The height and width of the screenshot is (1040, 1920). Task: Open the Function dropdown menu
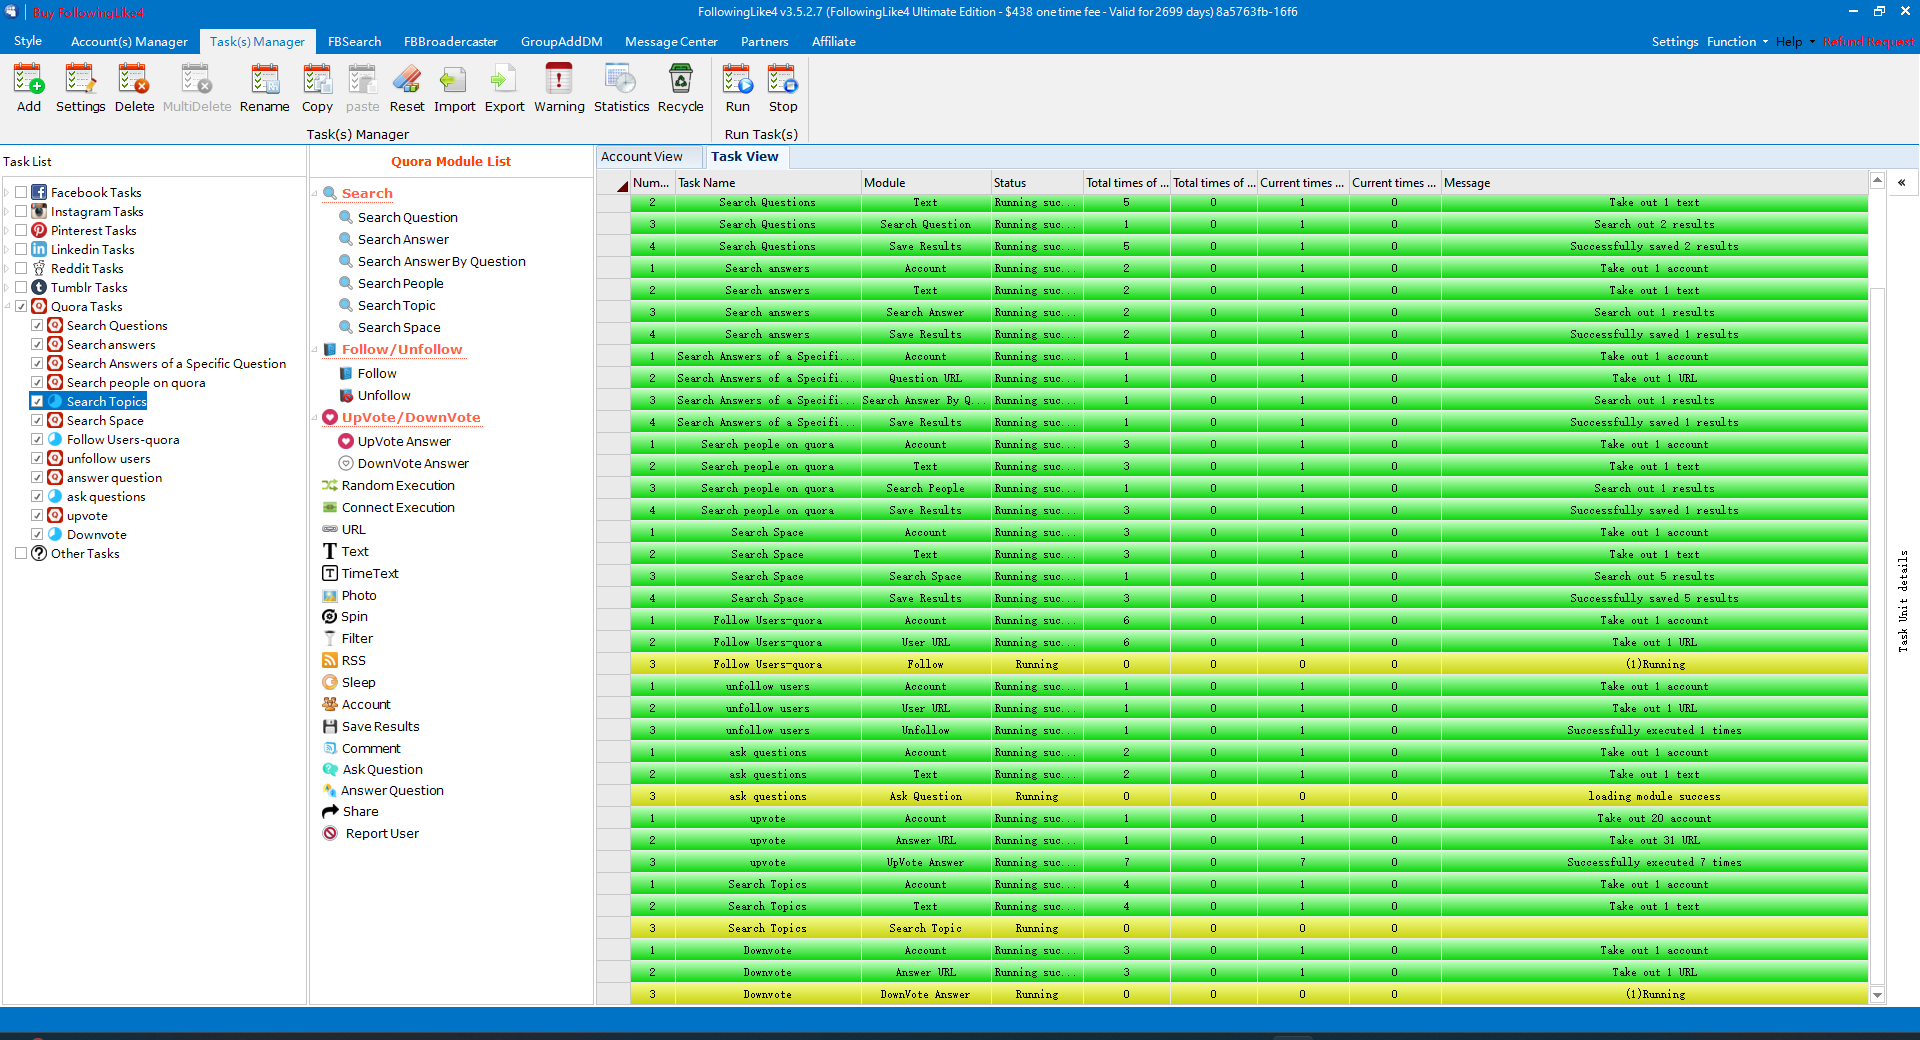[1737, 41]
